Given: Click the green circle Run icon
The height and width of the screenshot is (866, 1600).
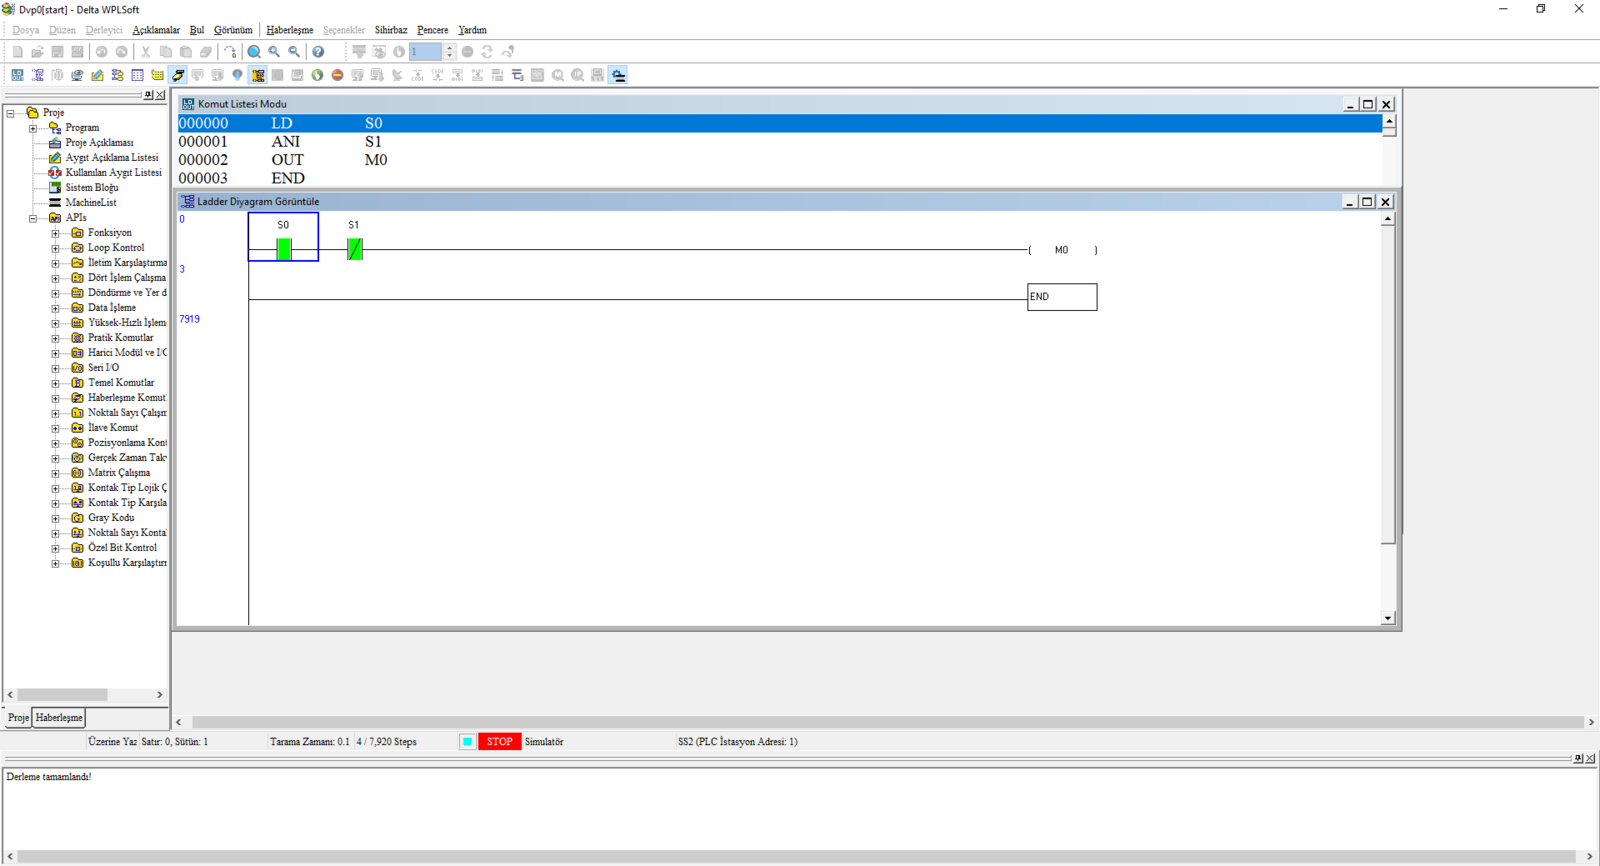Looking at the screenshot, I should [x=317, y=75].
